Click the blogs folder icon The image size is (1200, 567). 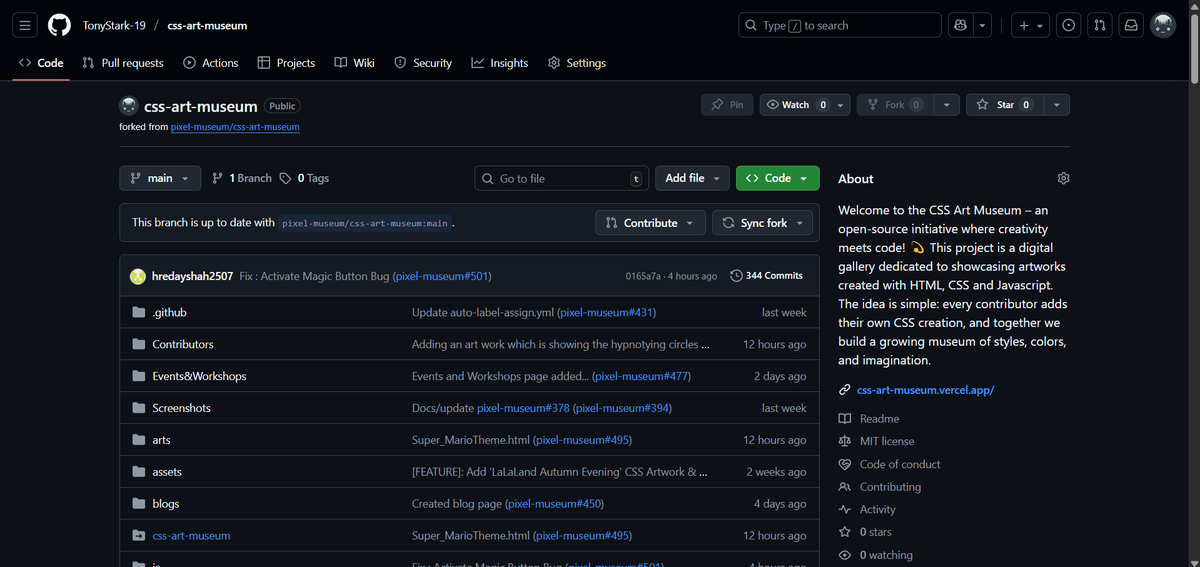[x=139, y=504]
